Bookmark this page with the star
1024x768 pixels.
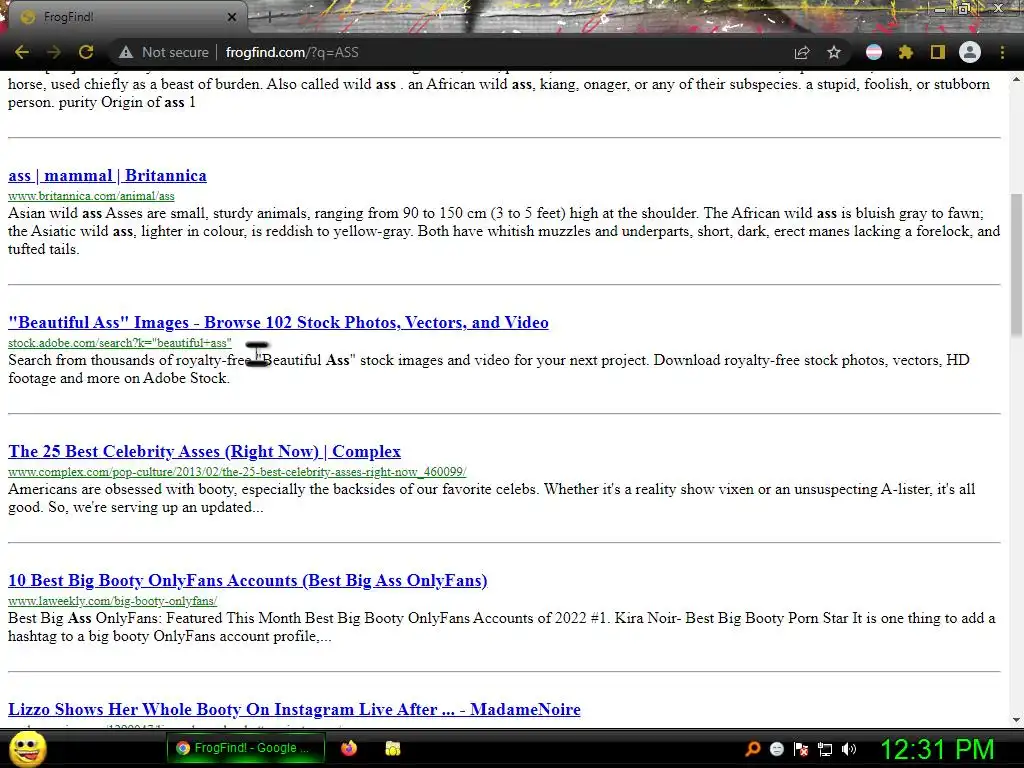tap(834, 52)
